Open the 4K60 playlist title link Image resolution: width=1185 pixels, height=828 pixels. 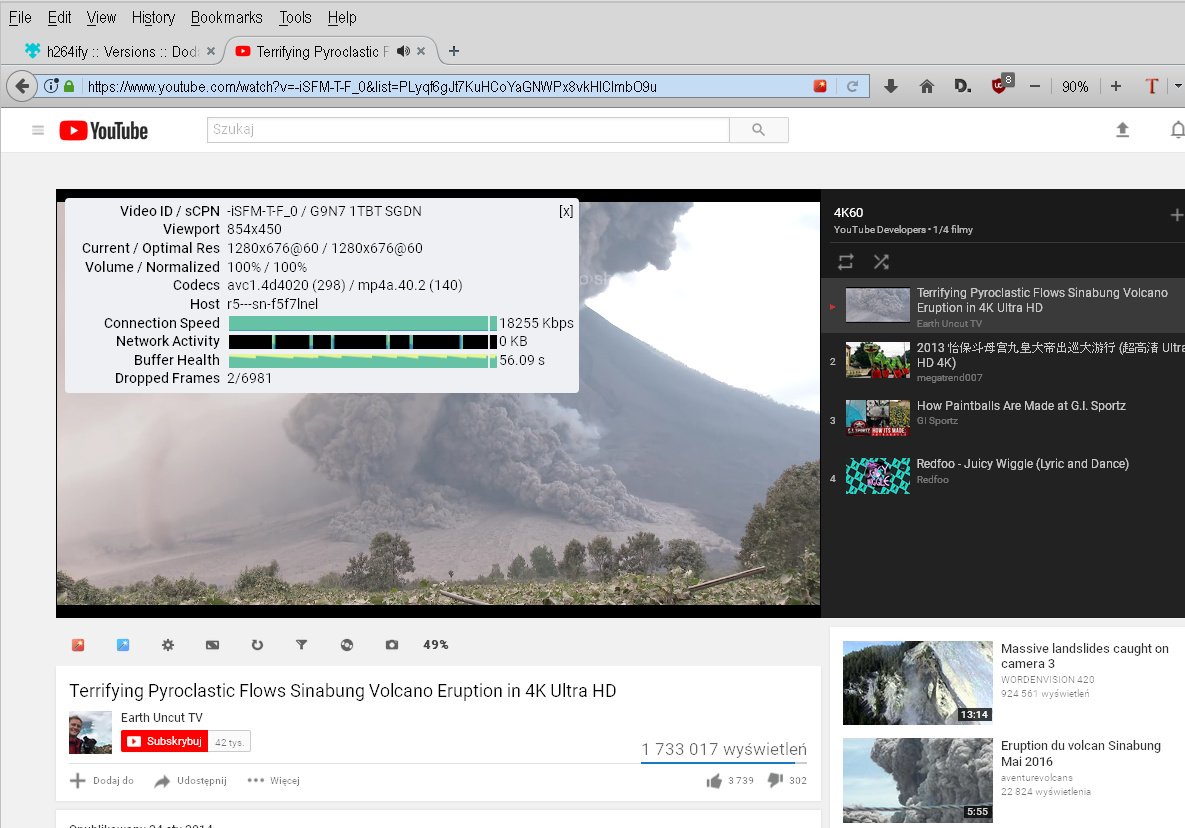[849, 213]
